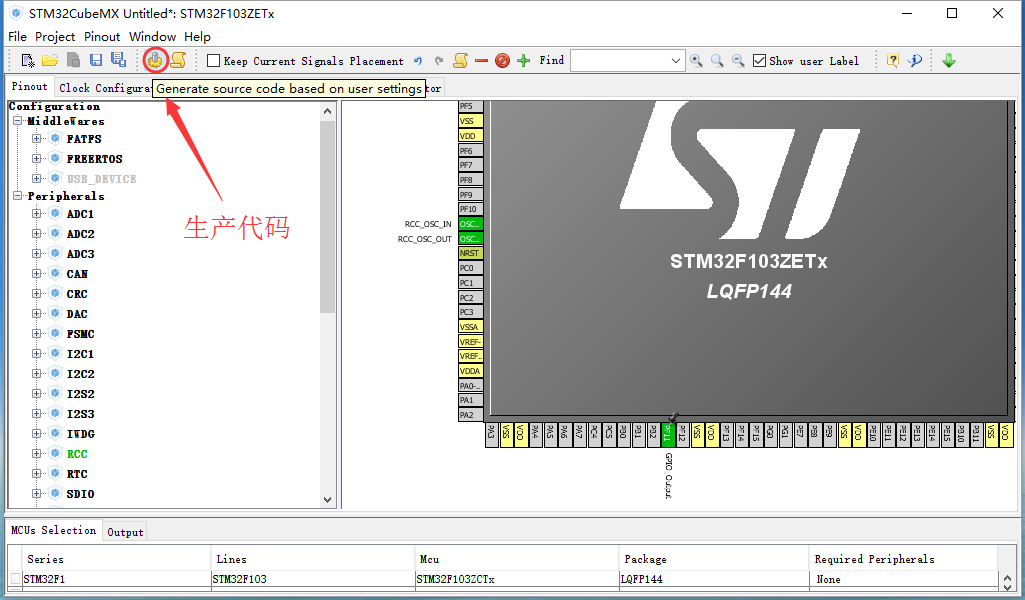The image size is (1025, 600).
Task: Select the IWDG tree item
Action: click(80, 434)
